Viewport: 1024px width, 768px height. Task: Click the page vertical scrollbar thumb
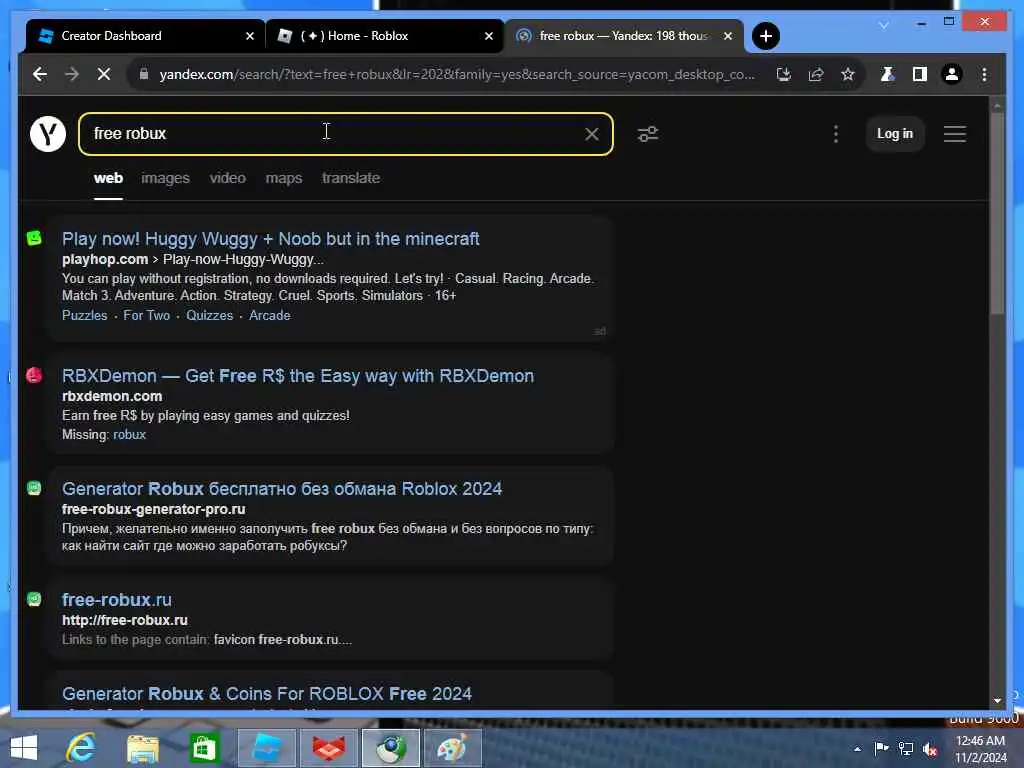point(997,212)
